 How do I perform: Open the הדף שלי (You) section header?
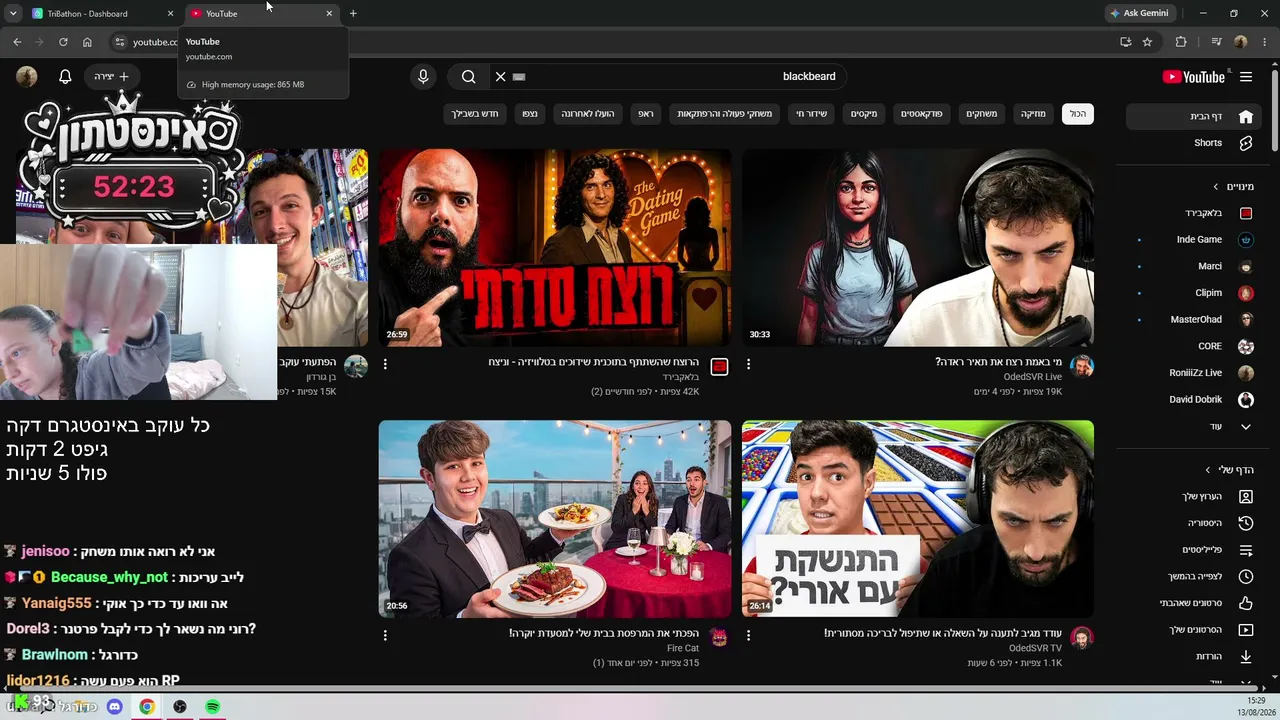[1230, 470]
